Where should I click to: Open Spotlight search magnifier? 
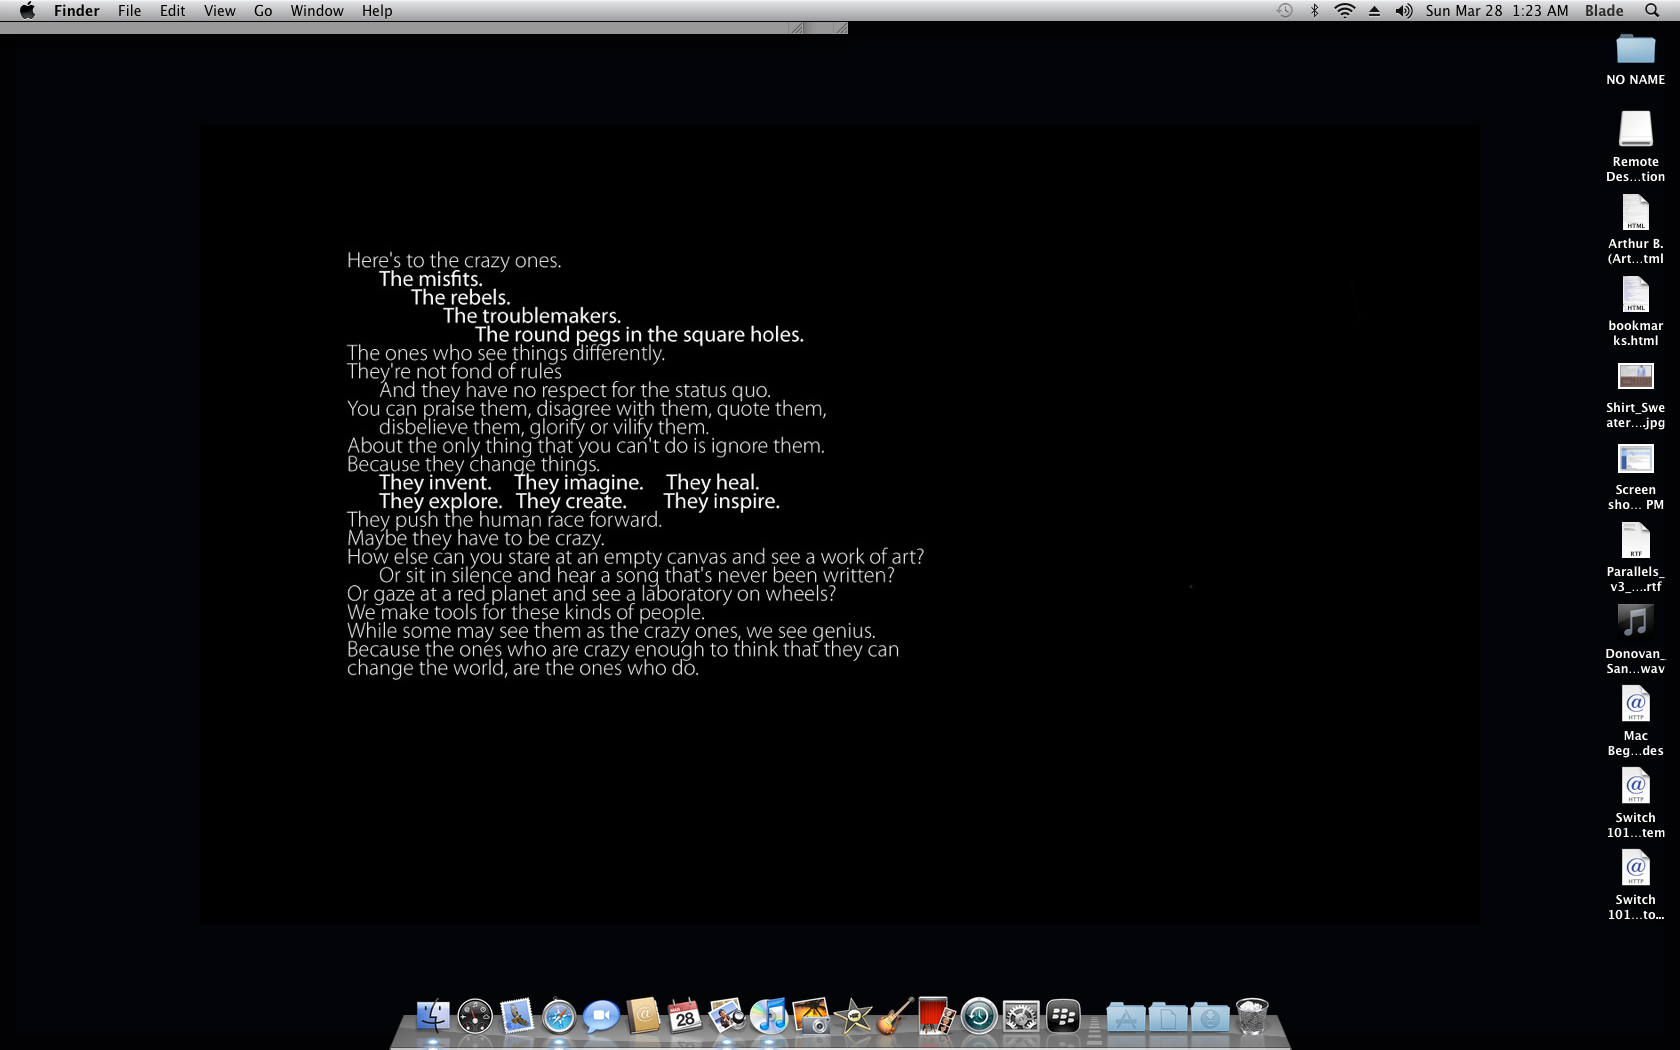click(1652, 11)
